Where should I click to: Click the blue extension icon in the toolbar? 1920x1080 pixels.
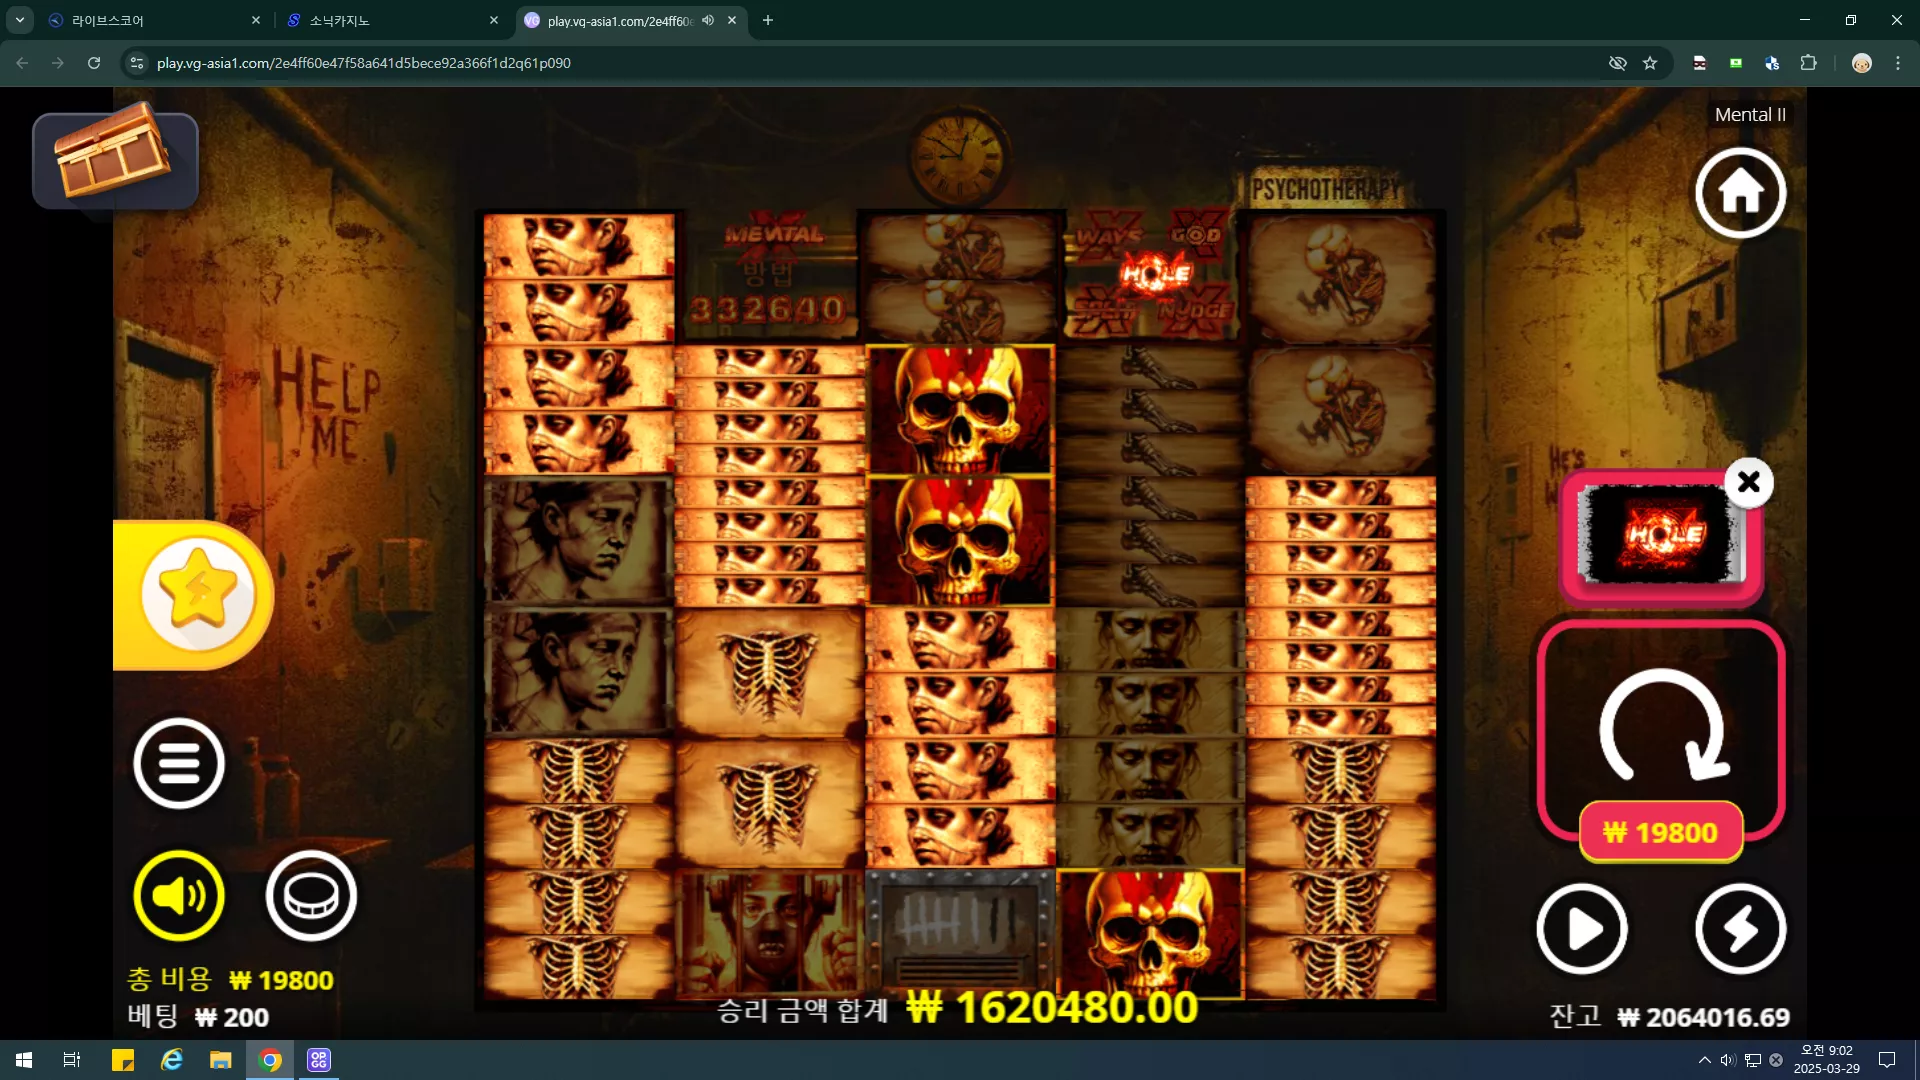(x=1772, y=63)
